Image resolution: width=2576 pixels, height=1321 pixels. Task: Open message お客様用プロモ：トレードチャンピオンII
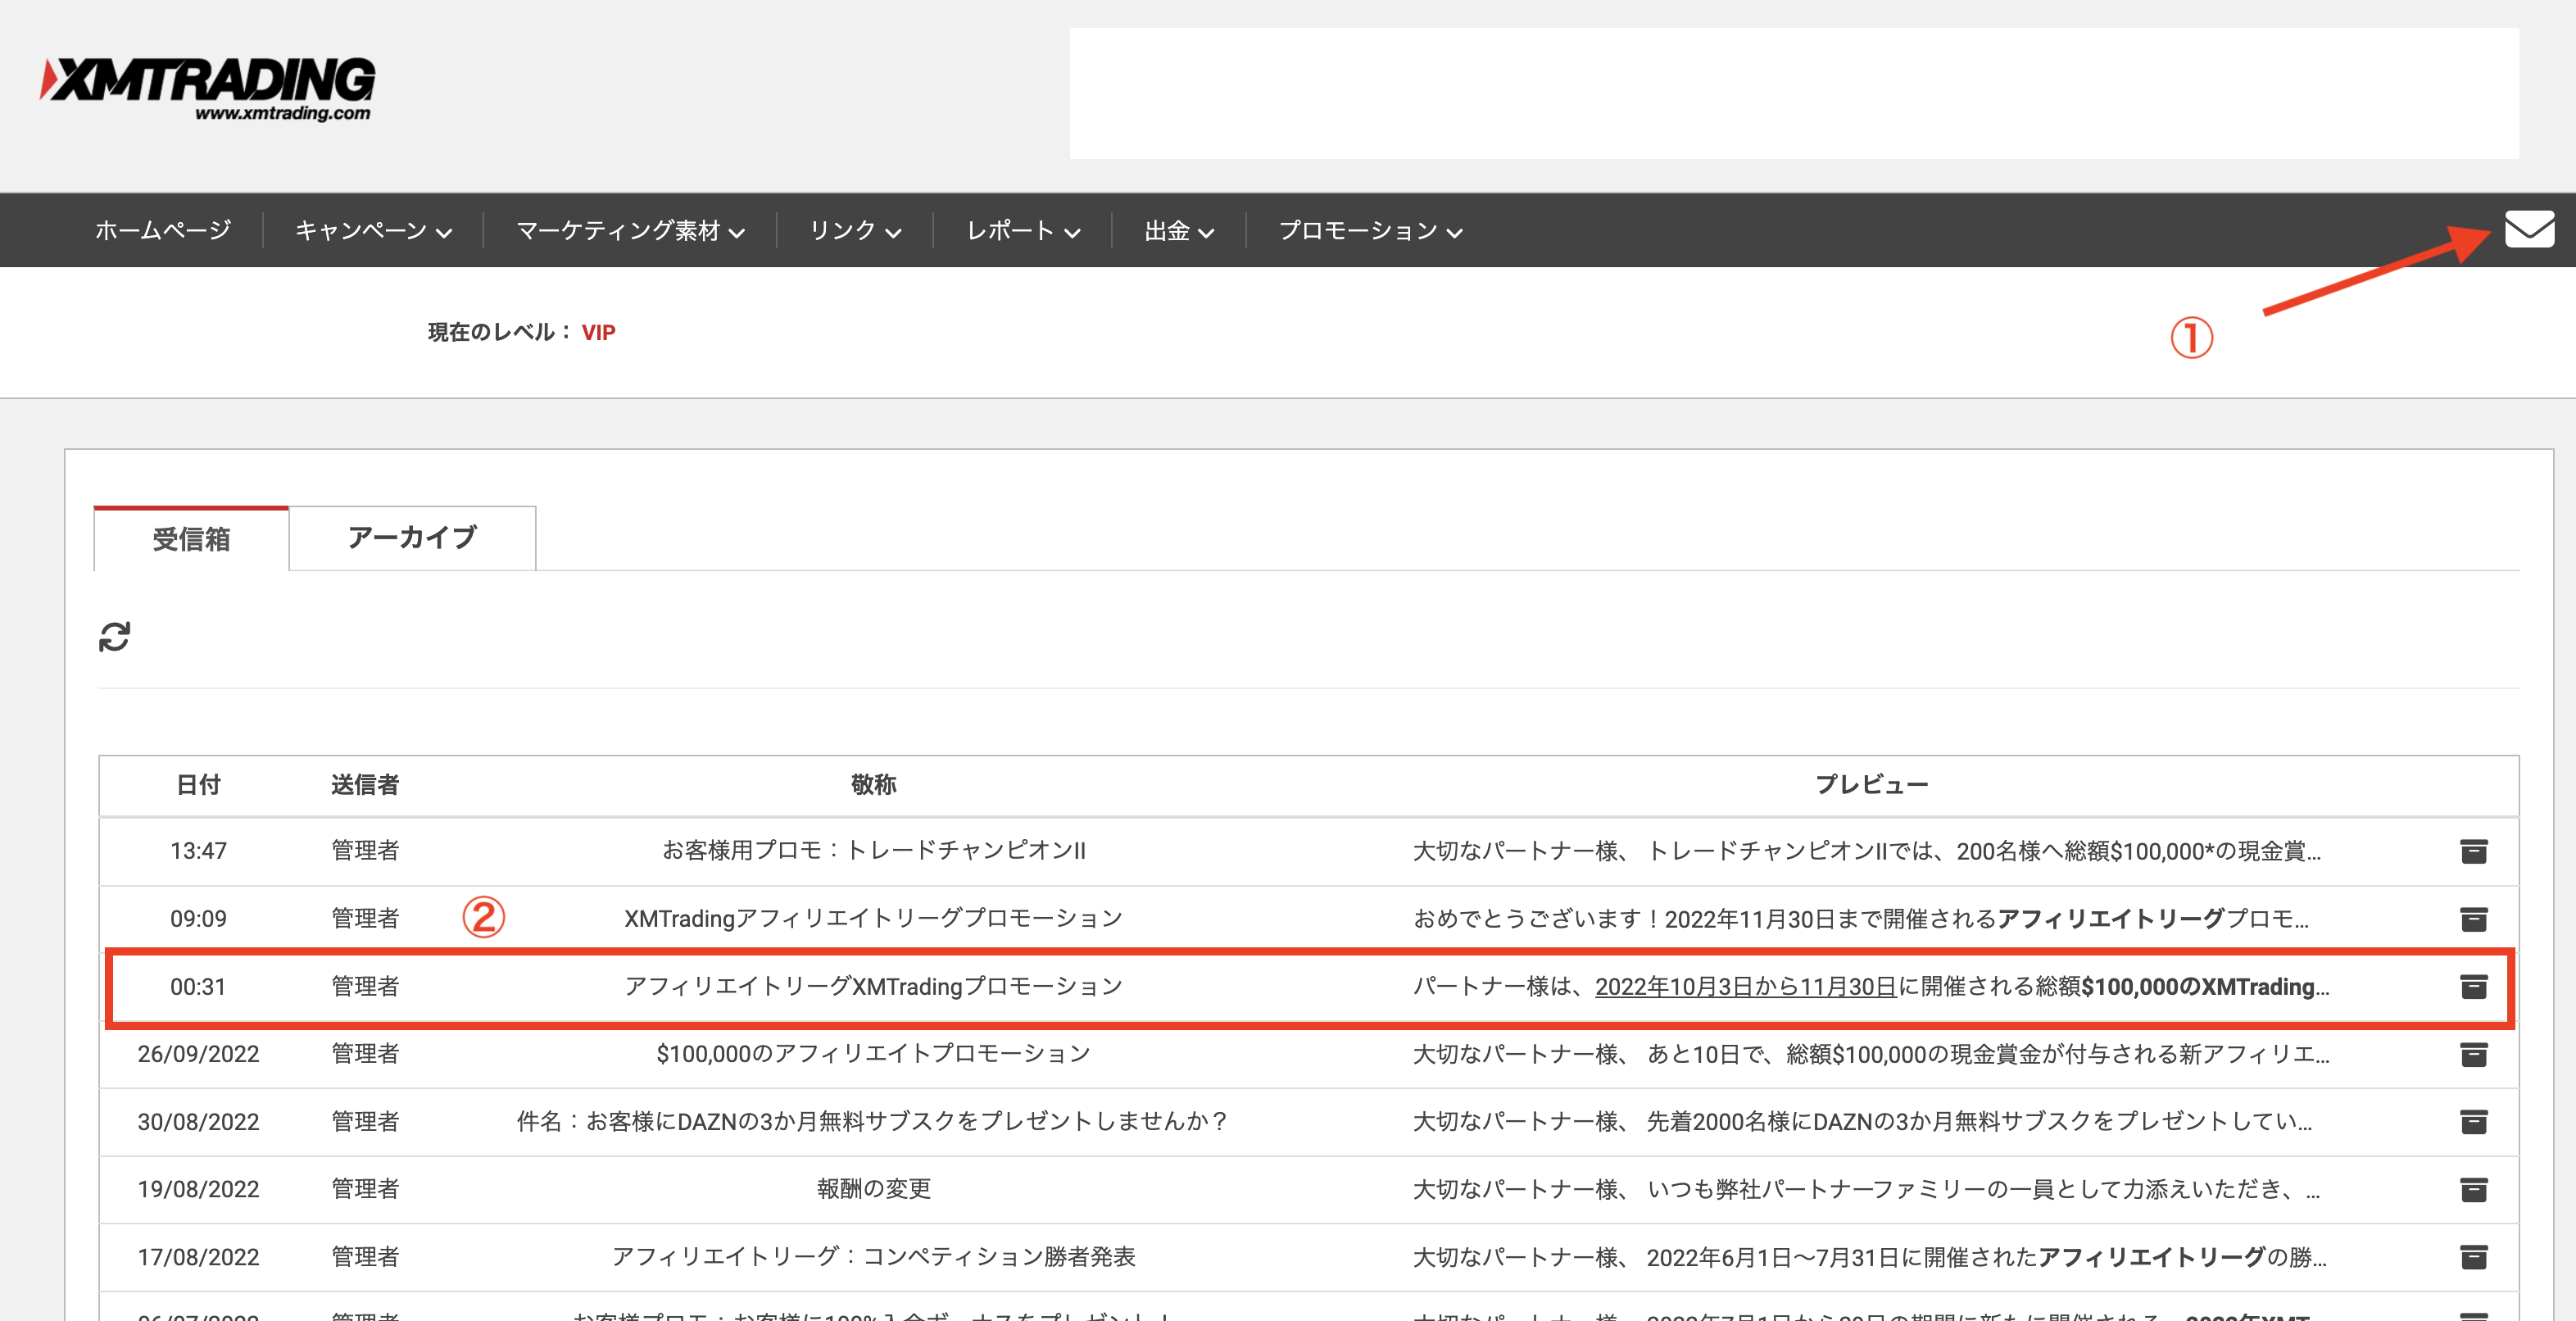[x=873, y=851]
